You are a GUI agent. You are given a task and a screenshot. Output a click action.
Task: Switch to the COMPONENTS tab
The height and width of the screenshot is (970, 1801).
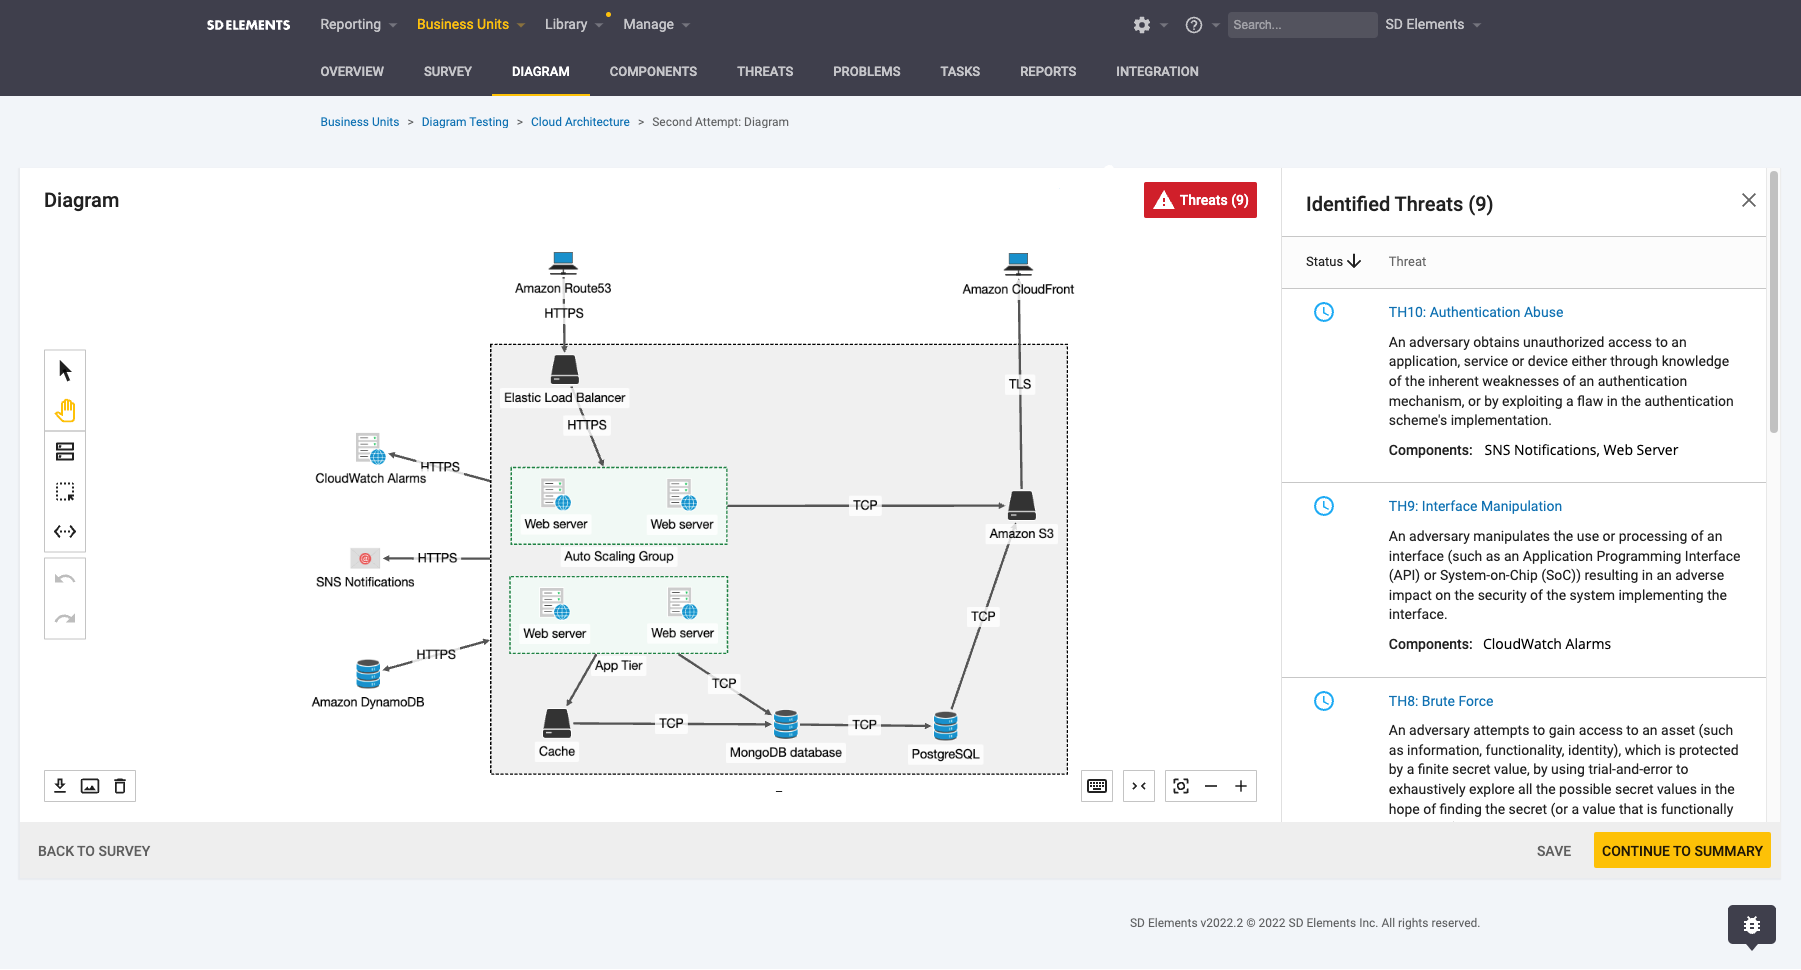(653, 71)
